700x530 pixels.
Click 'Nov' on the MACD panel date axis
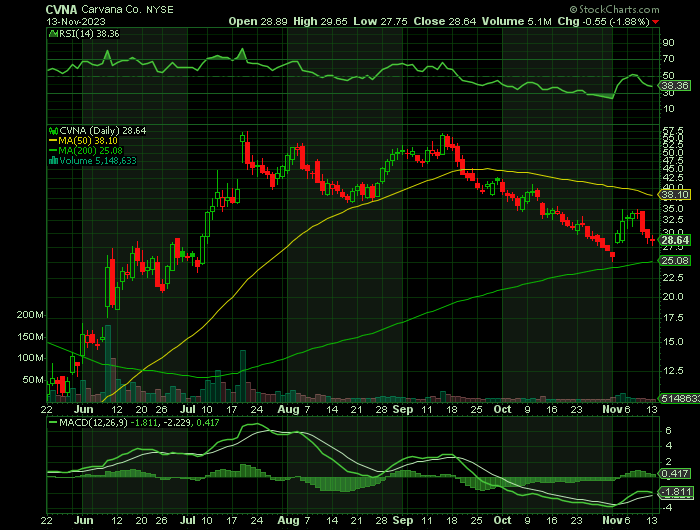coord(611,520)
